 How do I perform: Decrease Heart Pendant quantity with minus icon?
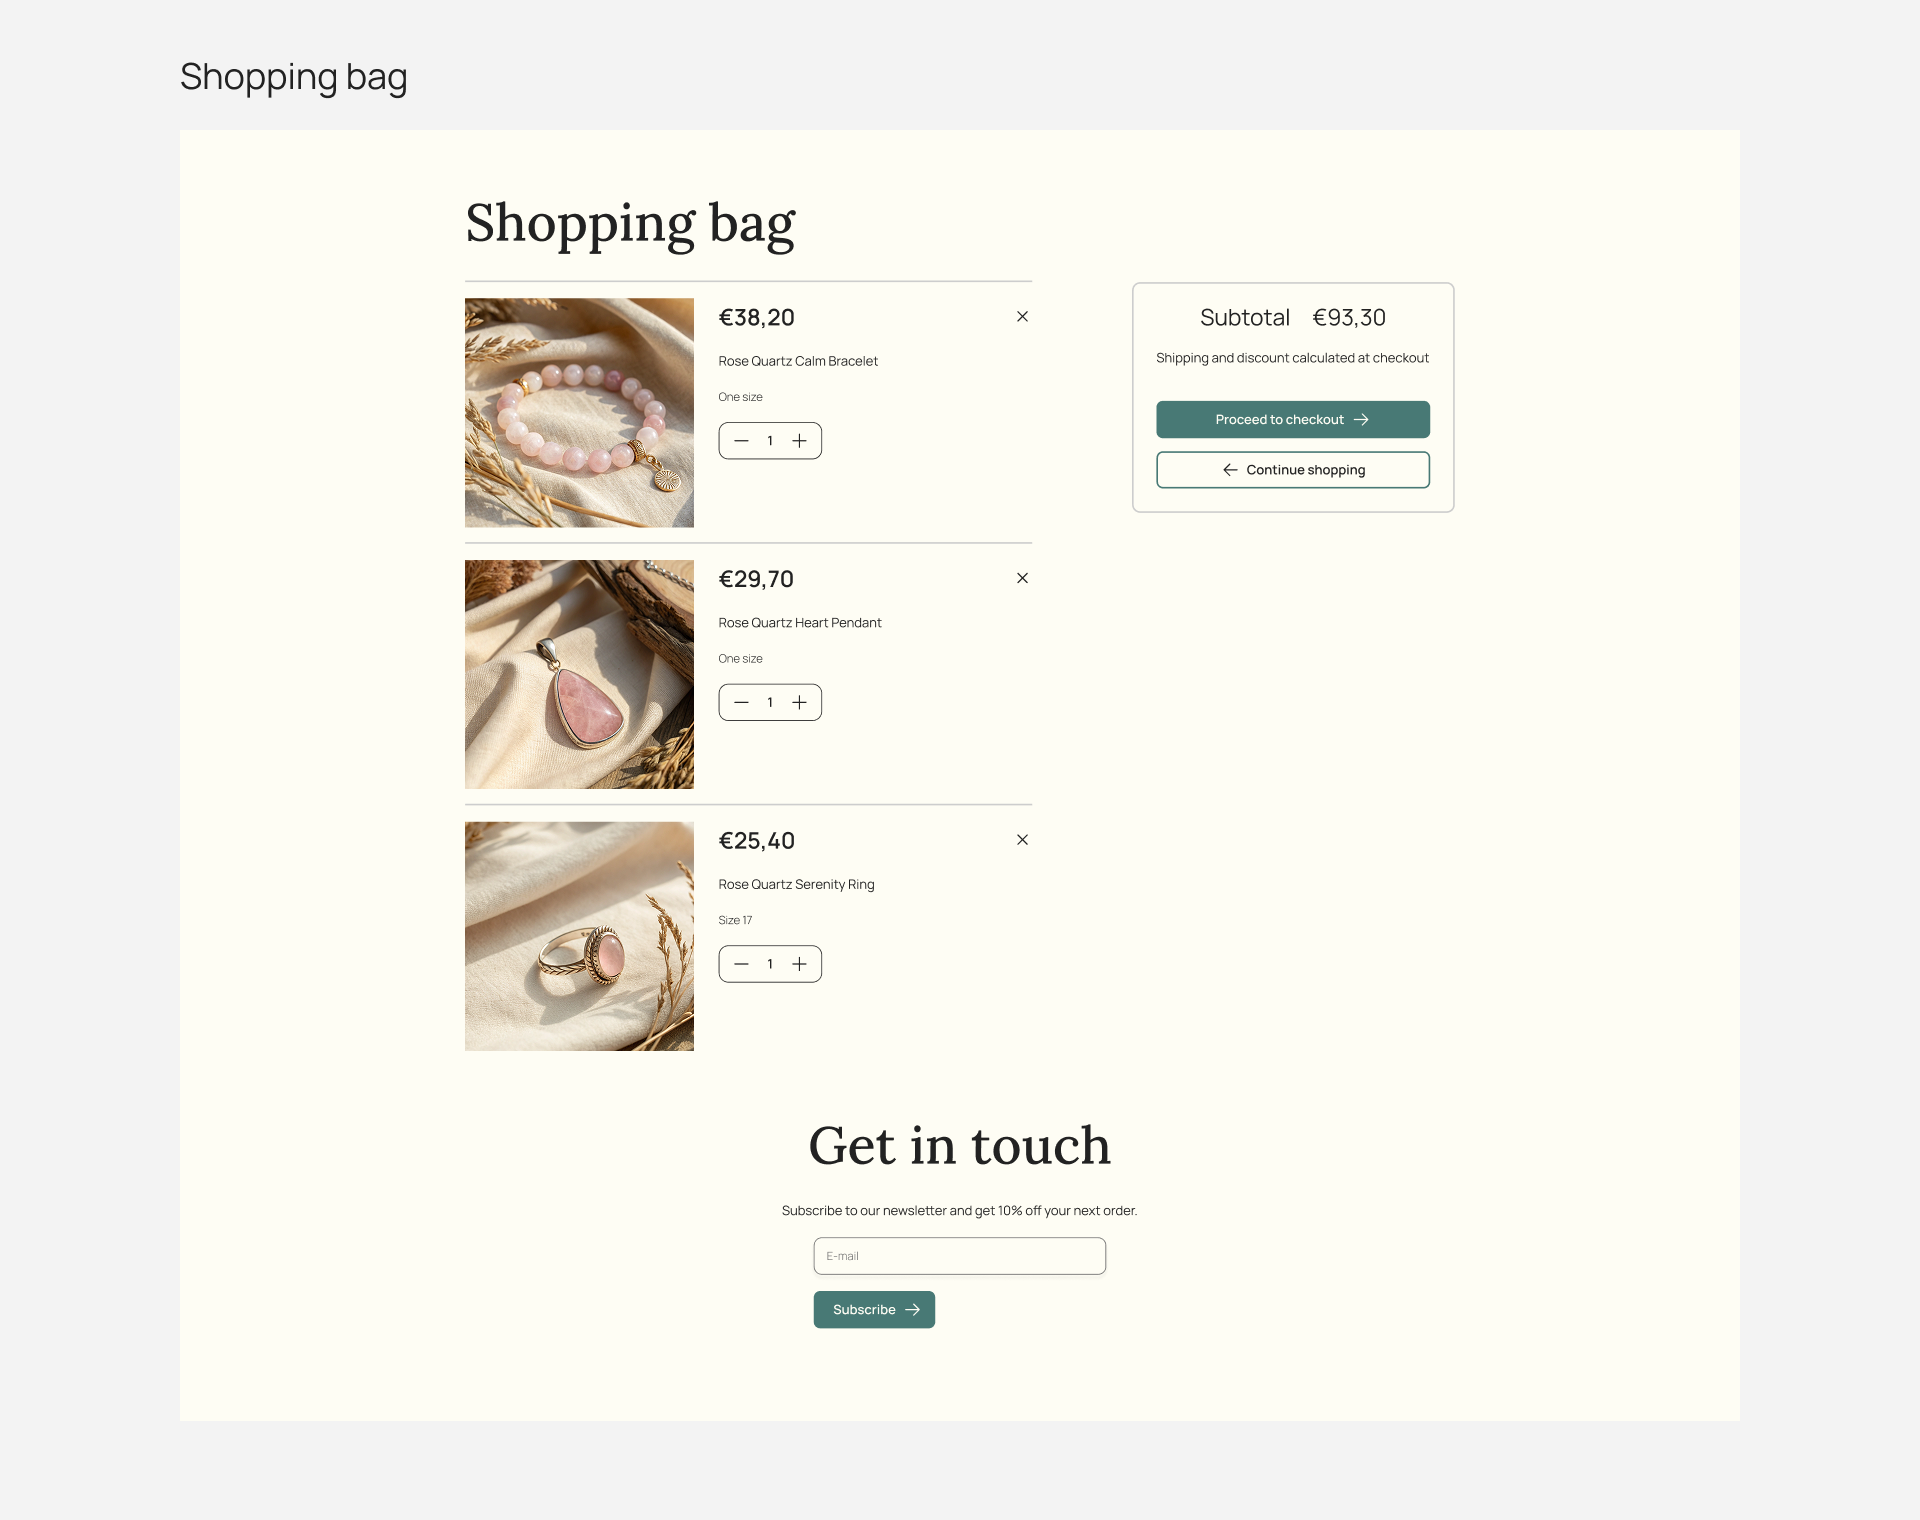tap(741, 703)
